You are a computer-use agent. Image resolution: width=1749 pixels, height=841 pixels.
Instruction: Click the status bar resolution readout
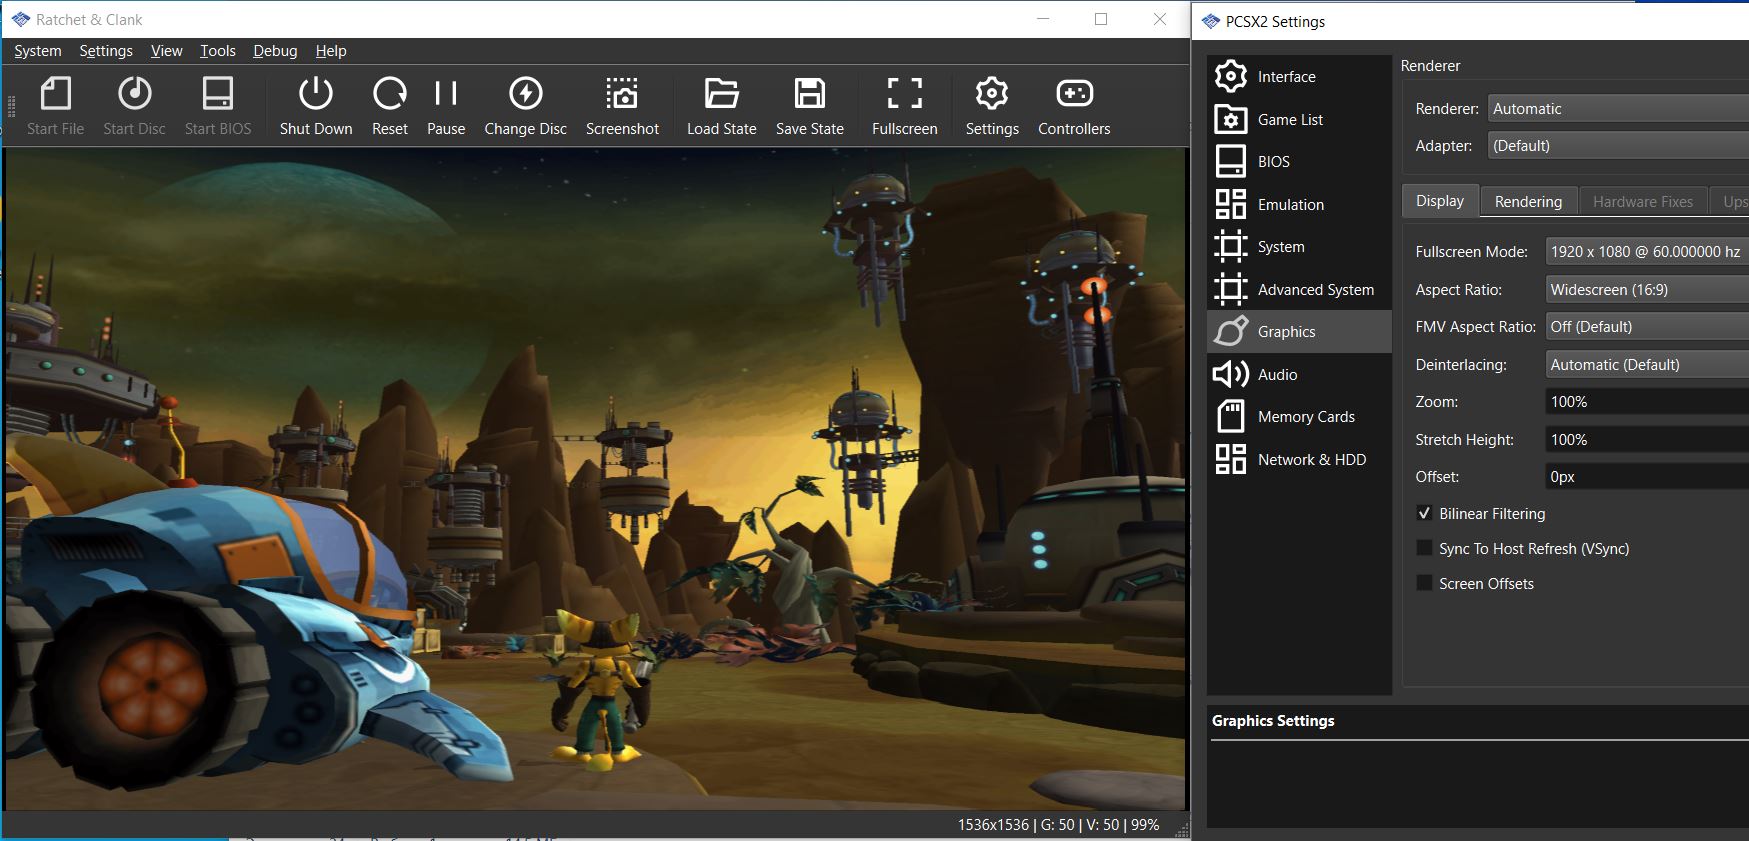click(993, 825)
